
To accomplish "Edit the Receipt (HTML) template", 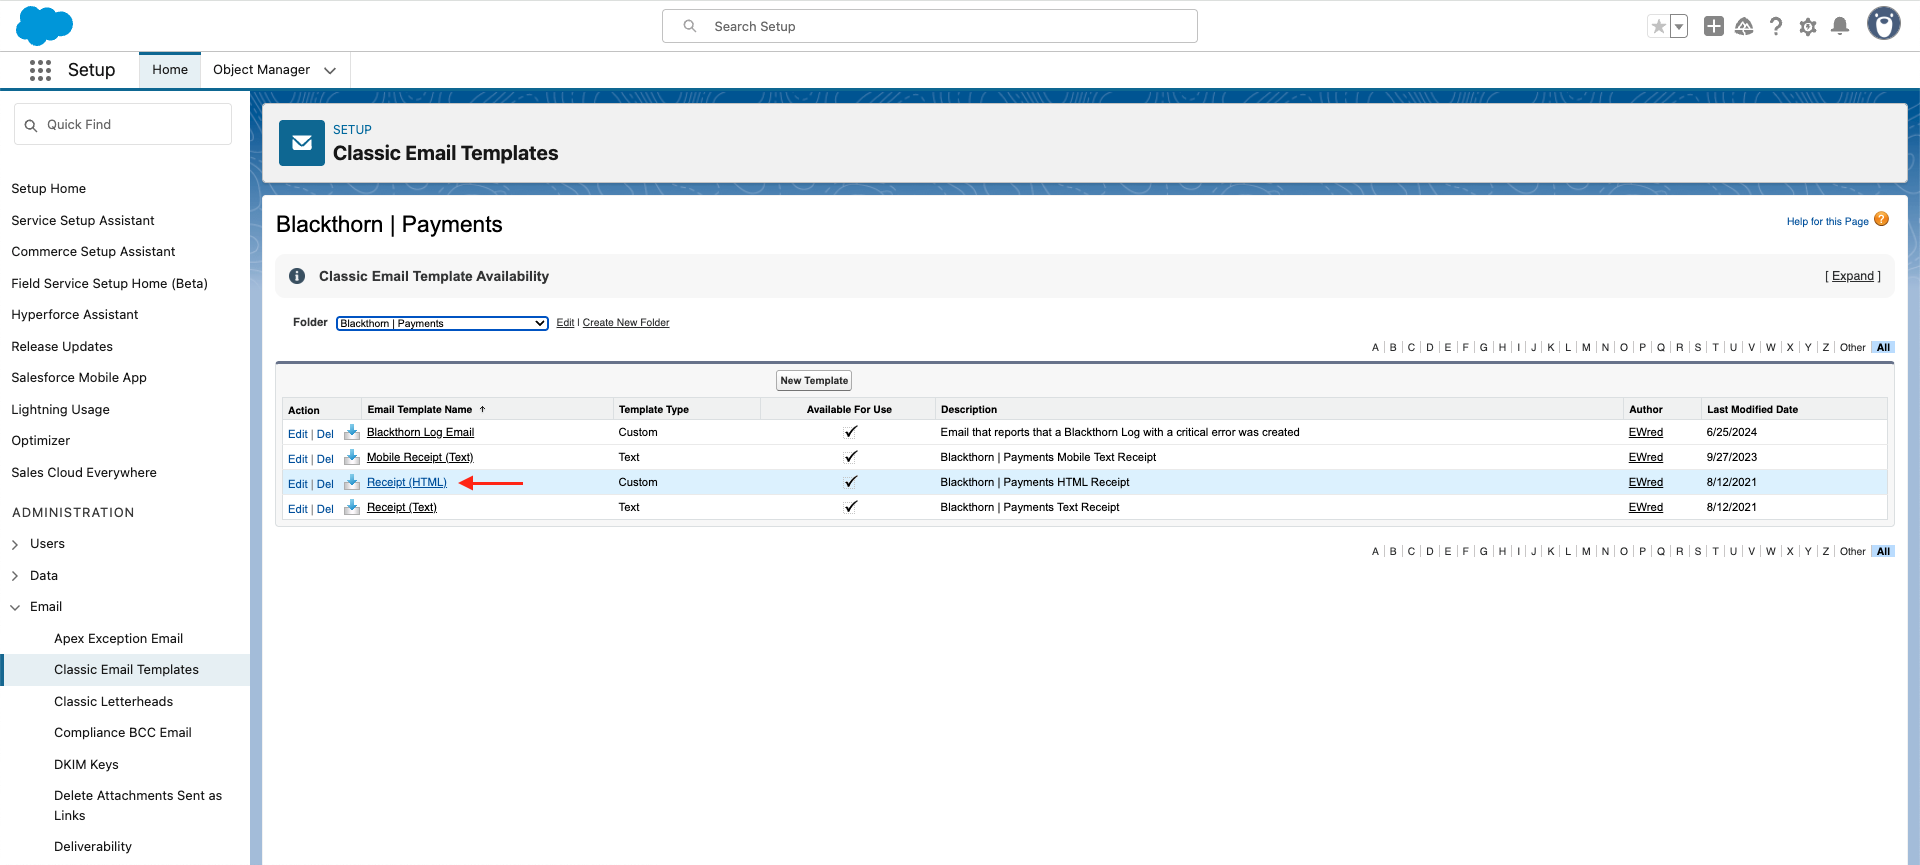I will (298, 484).
